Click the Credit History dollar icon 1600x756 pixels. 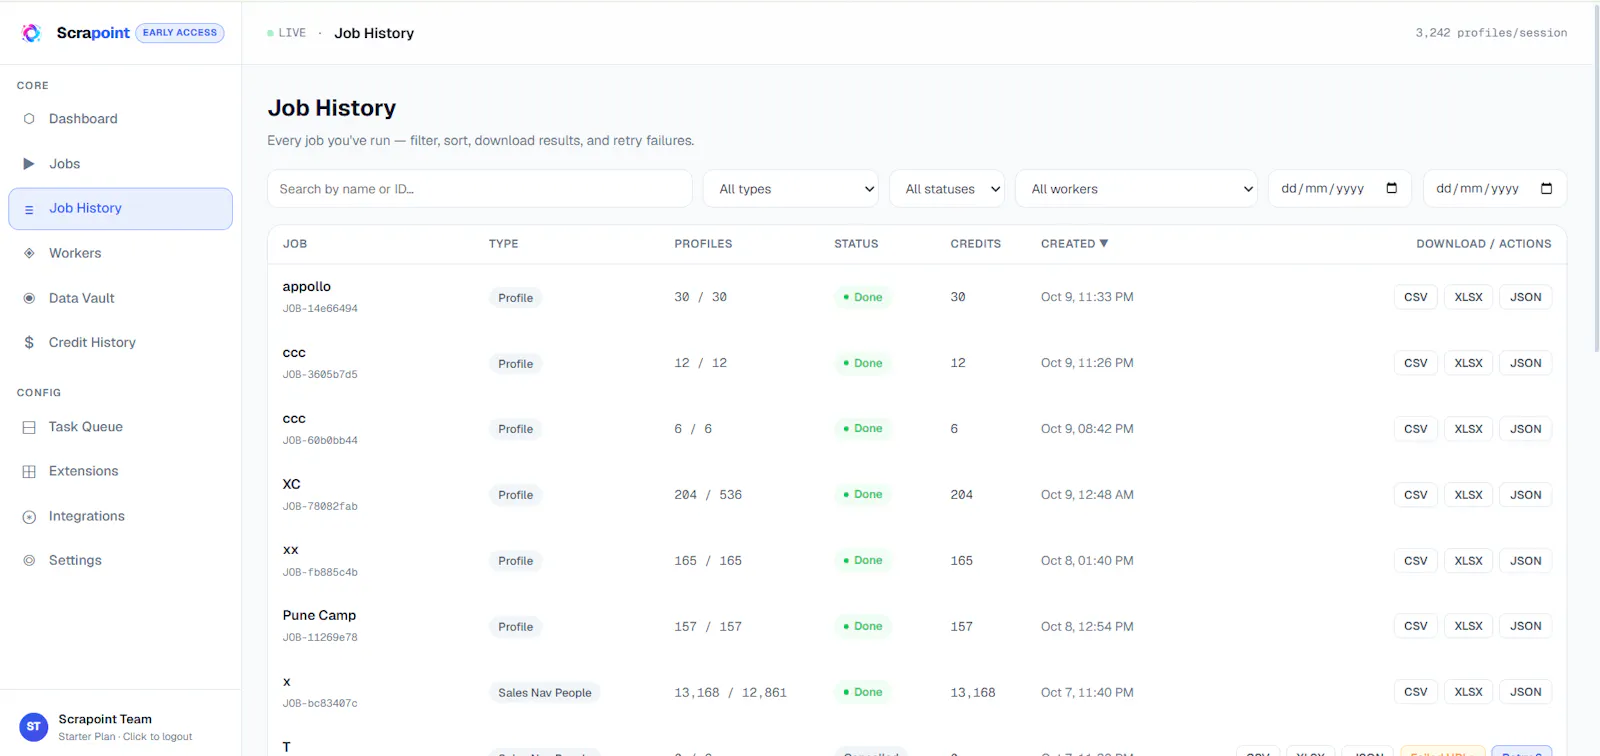tap(29, 342)
